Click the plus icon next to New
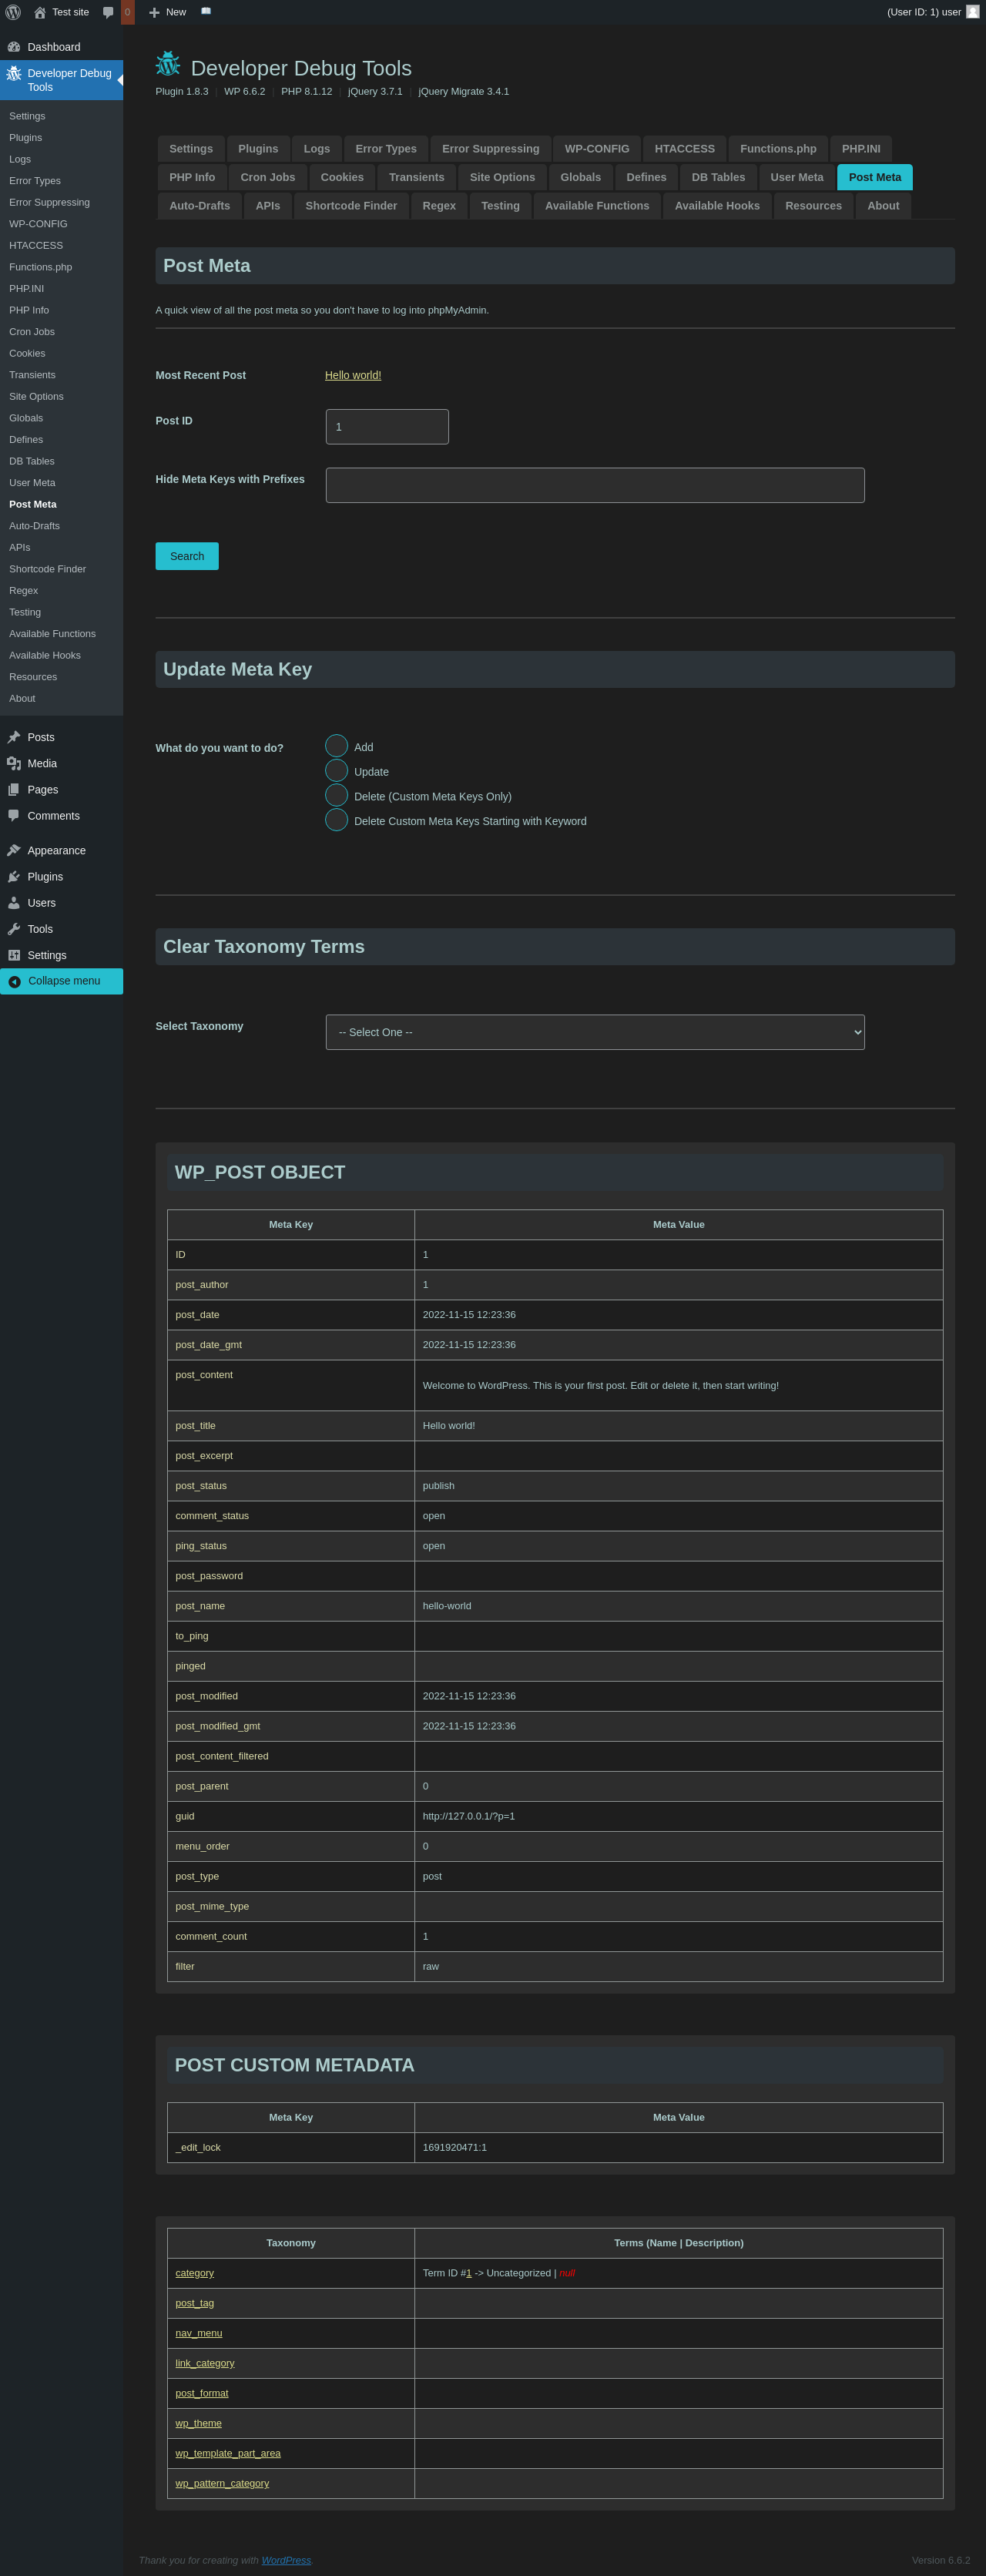Viewport: 986px width, 2576px height. click(154, 12)
